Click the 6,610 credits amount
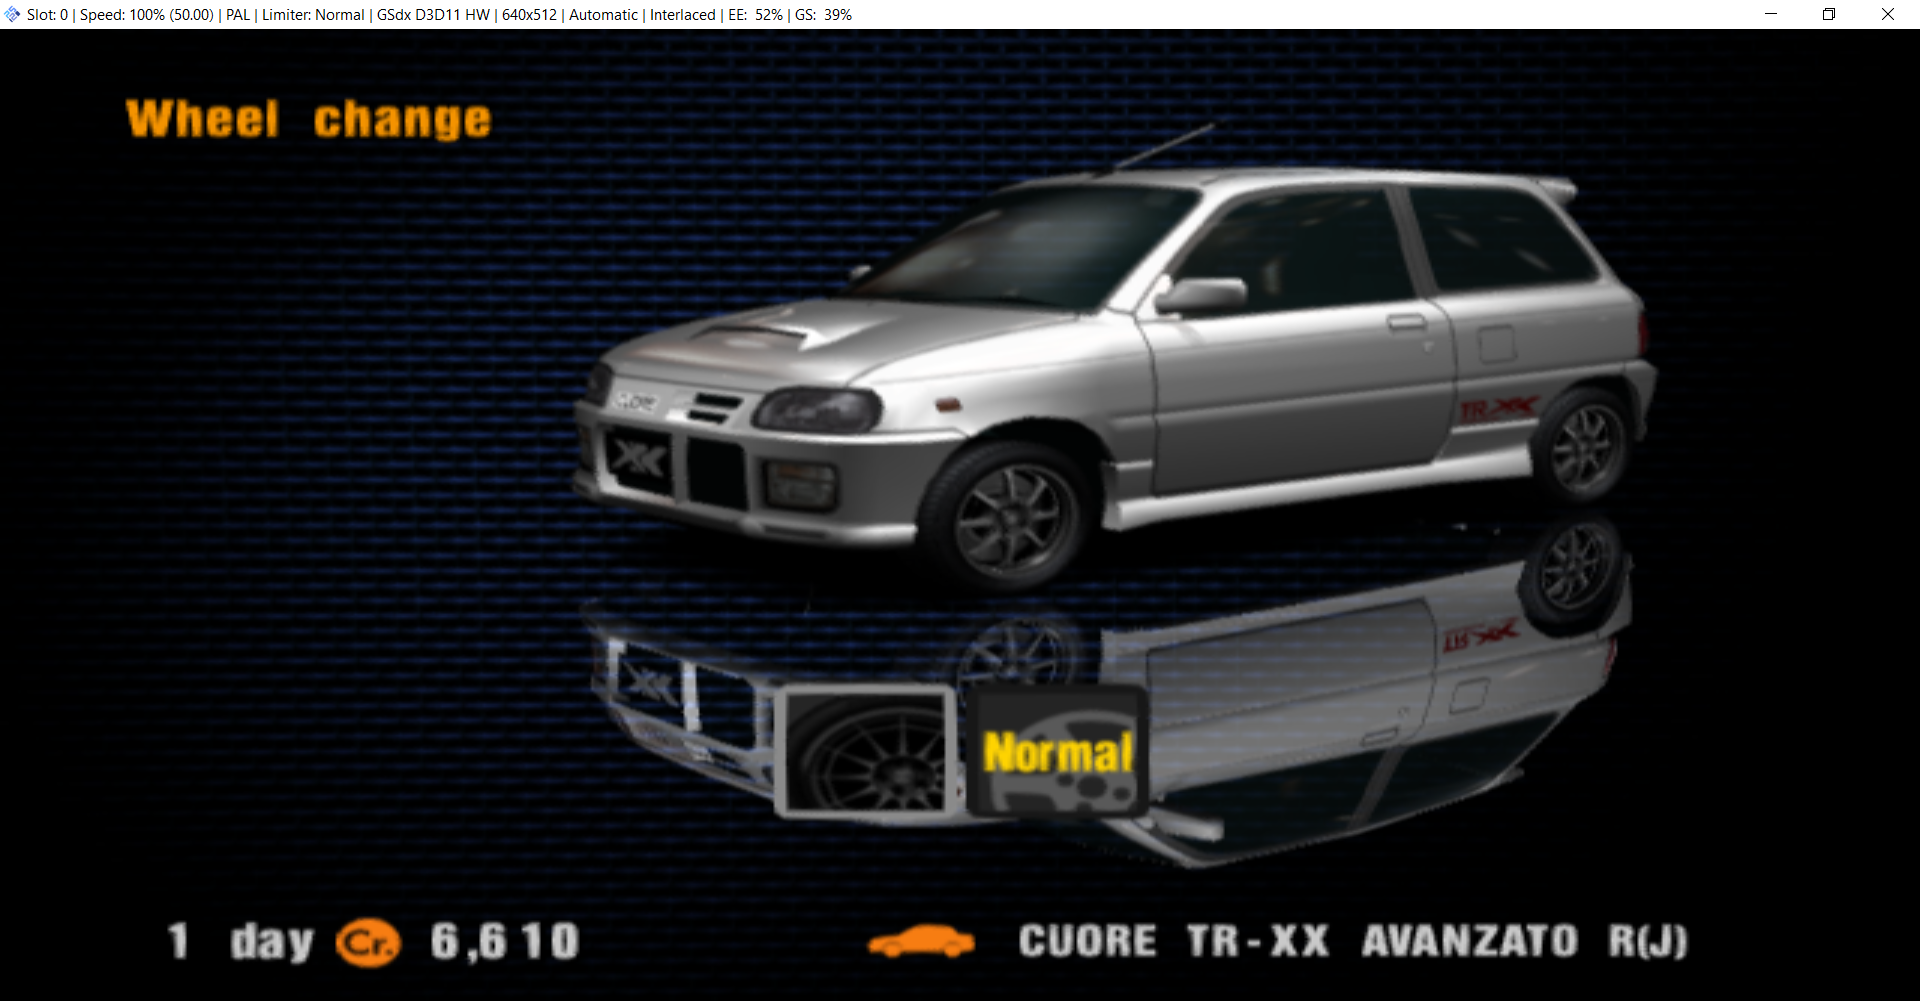The height and width of the screenshot is (1001, 1920). (x=505, y=942)
